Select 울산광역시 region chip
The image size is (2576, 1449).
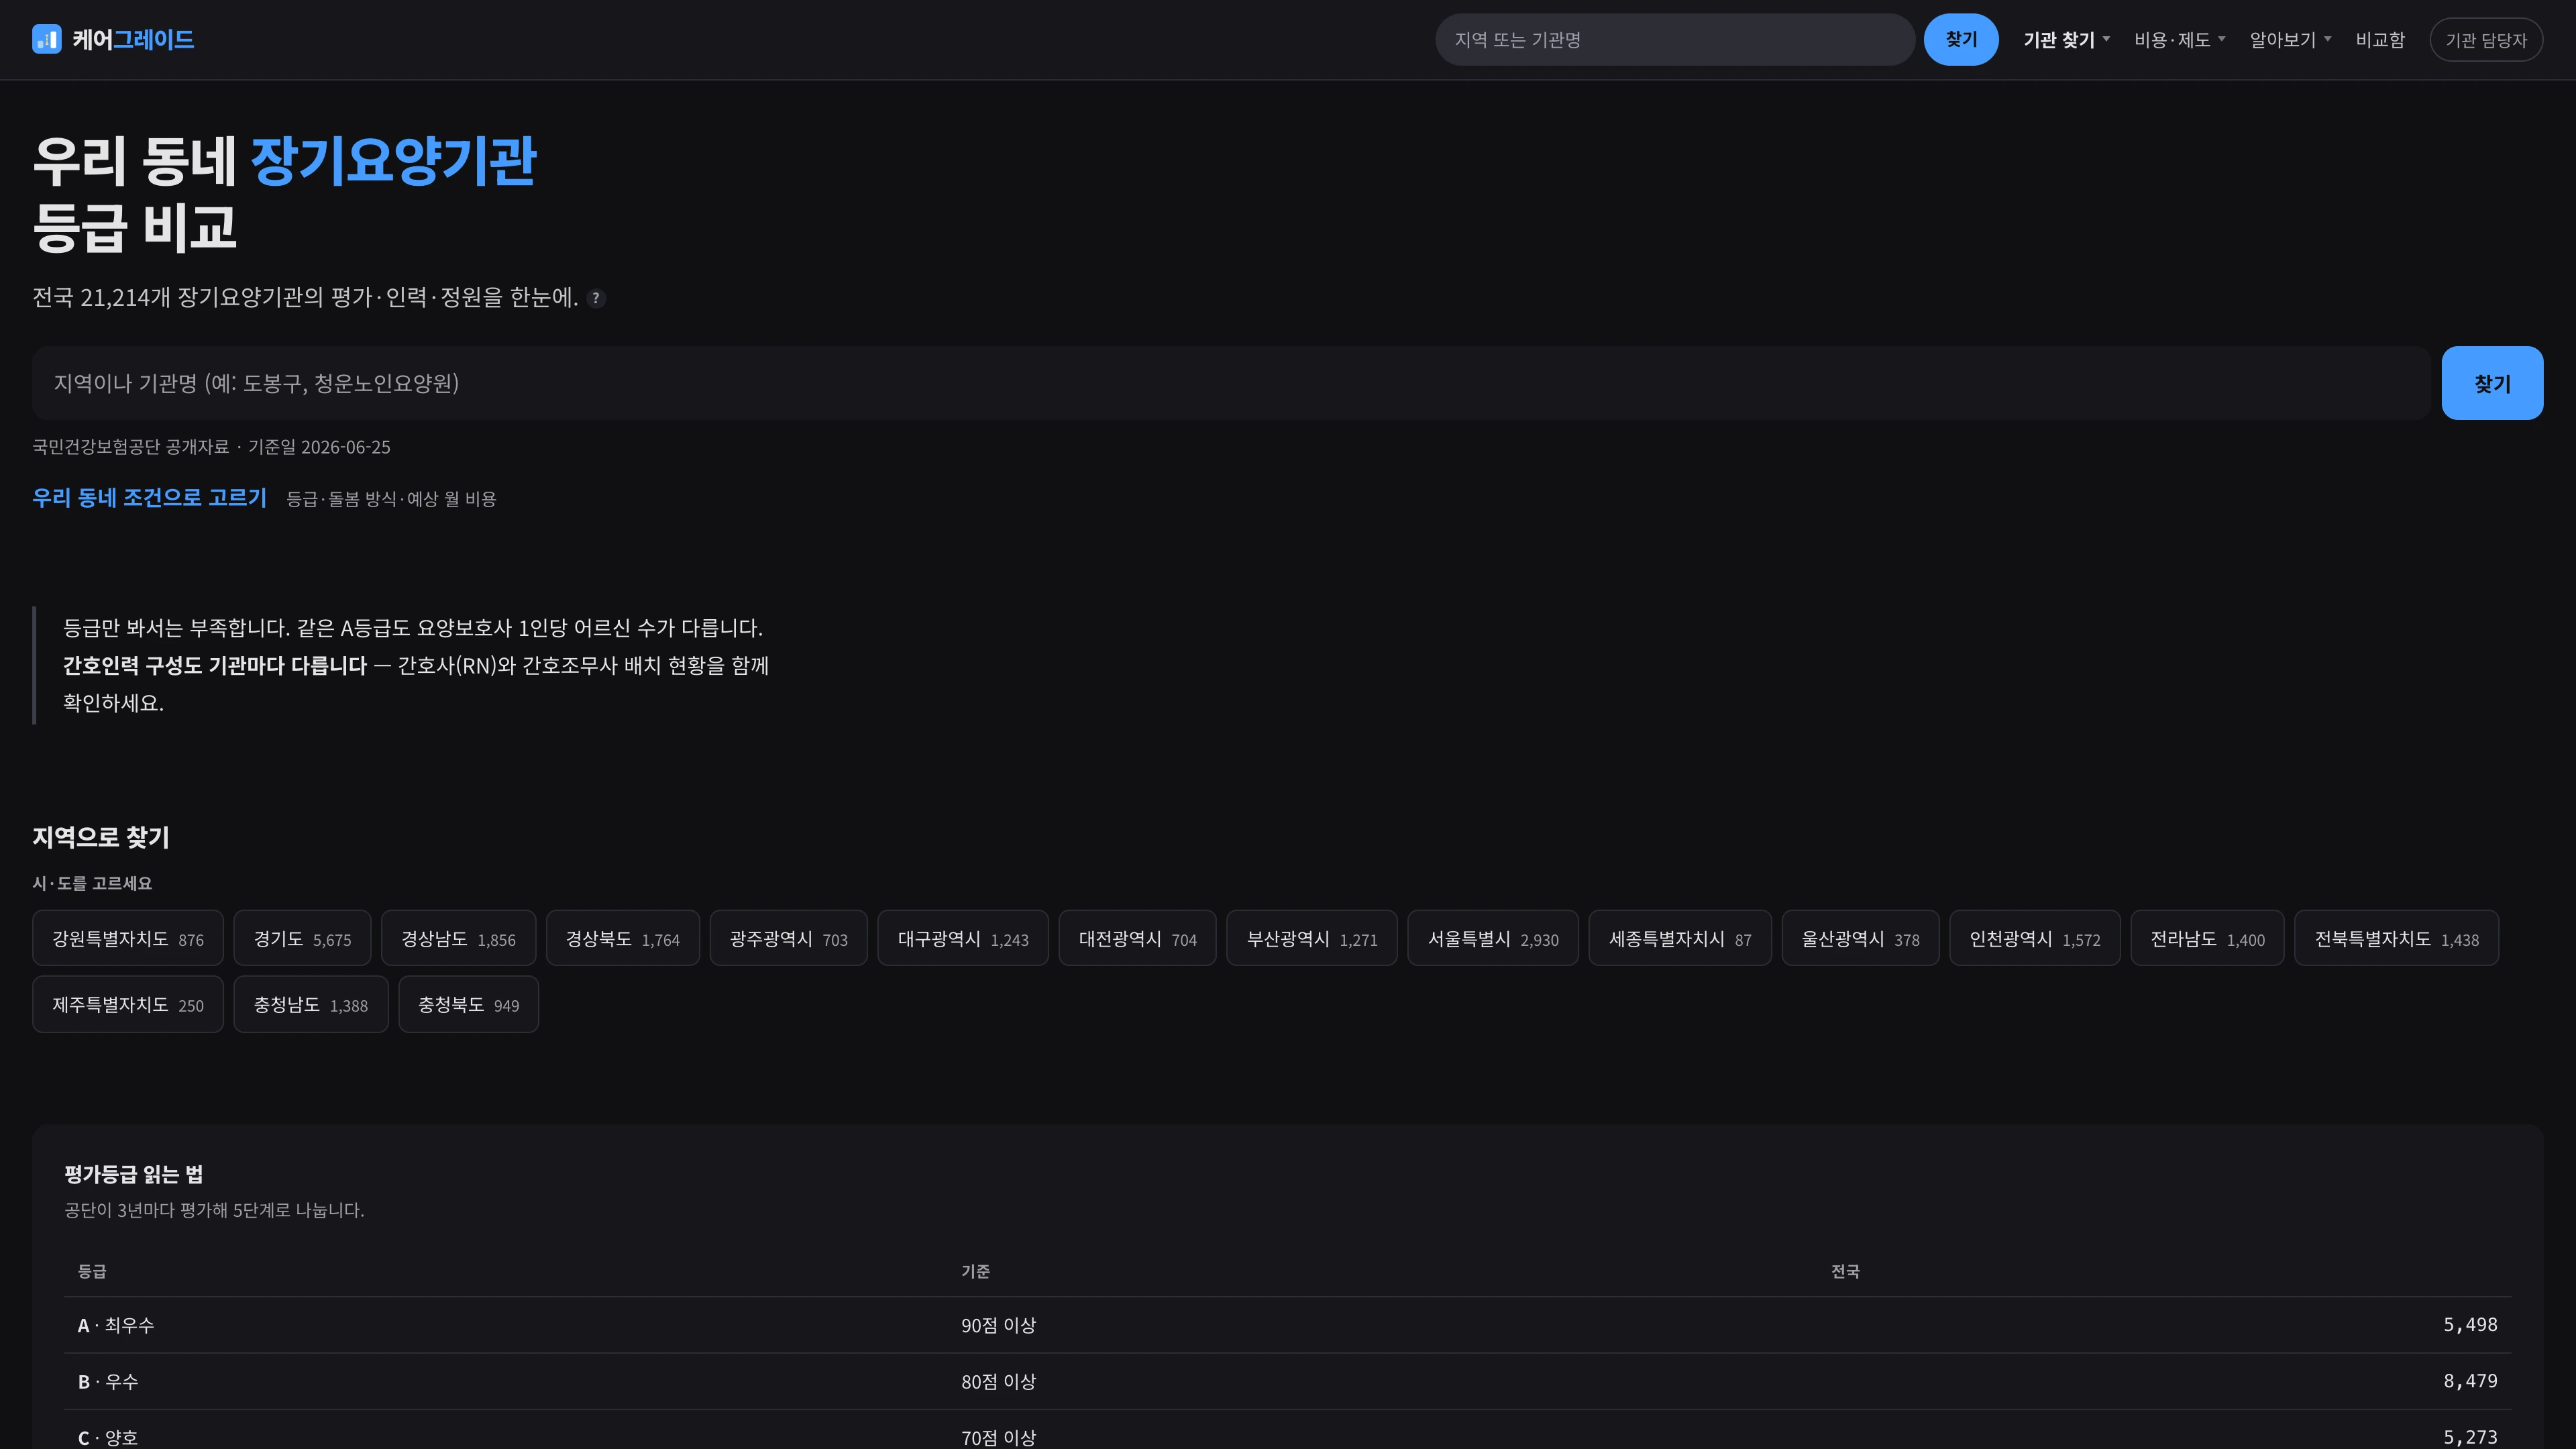click(1860, 939)
